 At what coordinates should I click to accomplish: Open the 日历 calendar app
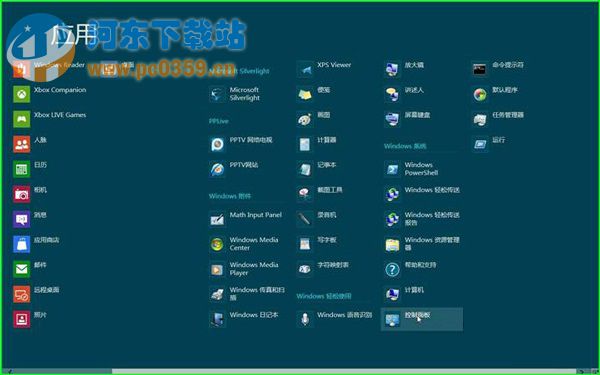point(30,169)
